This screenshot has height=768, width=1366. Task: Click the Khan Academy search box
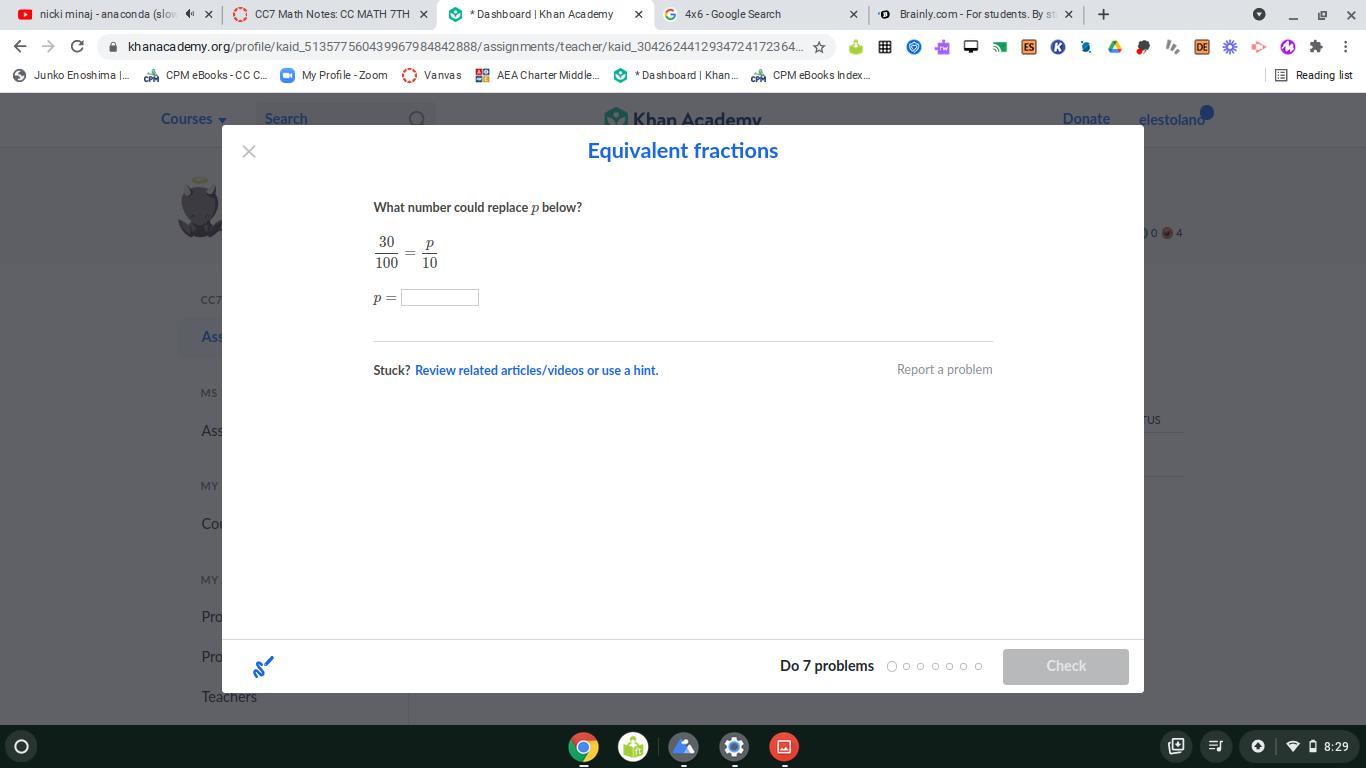click(345, 118)
